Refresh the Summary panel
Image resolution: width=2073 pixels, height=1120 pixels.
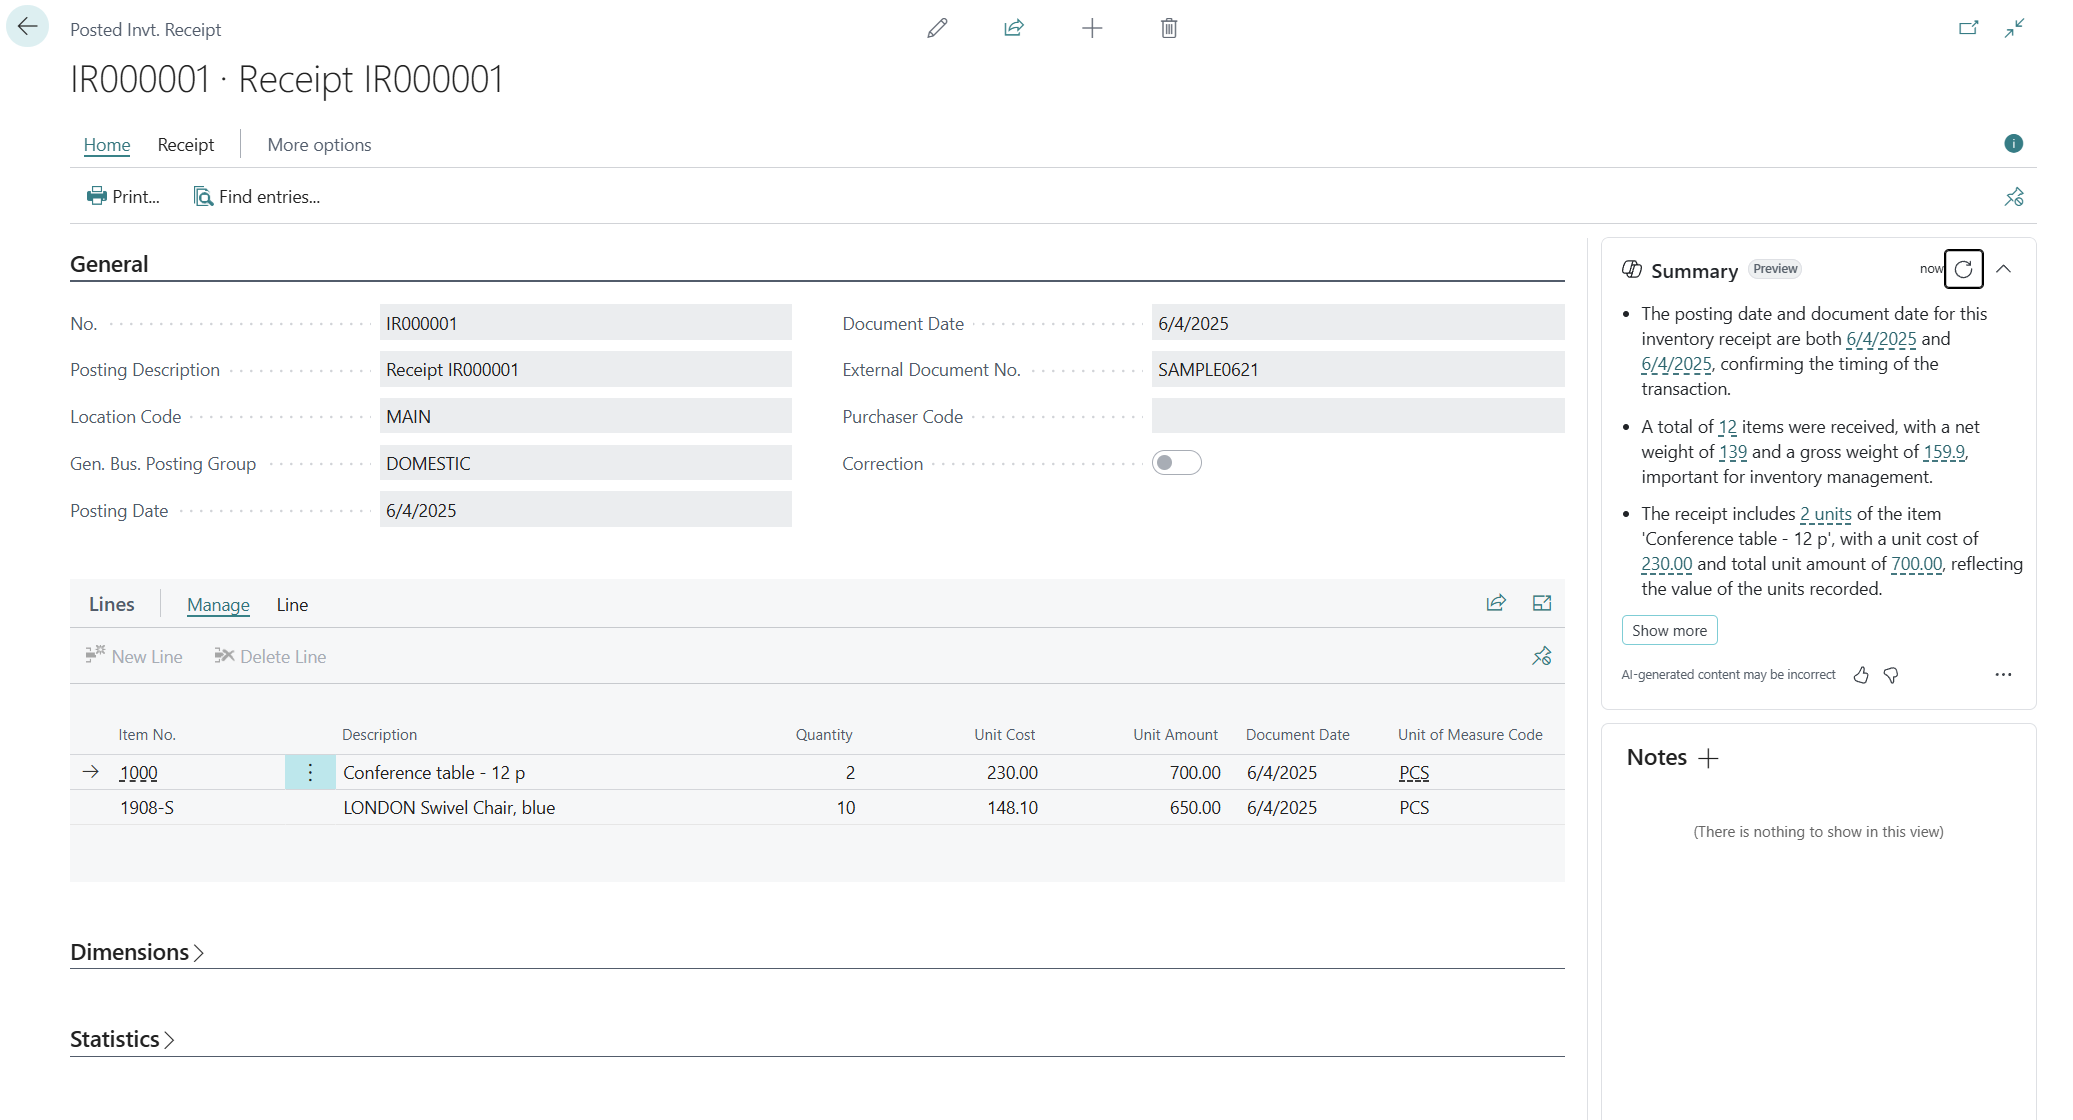pyautogui.click(x=1963, y=269)
